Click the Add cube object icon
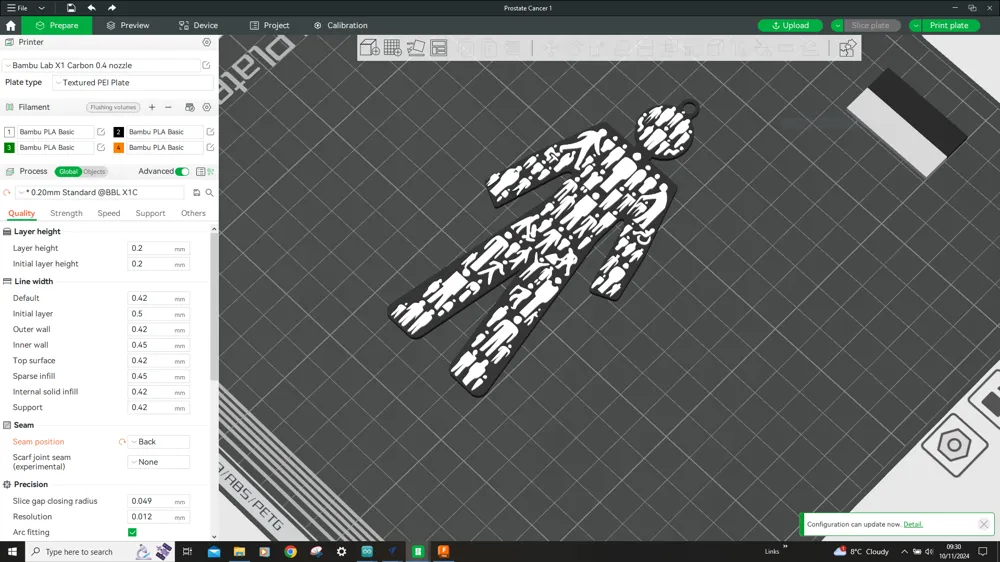 click(x=369, y=48)
